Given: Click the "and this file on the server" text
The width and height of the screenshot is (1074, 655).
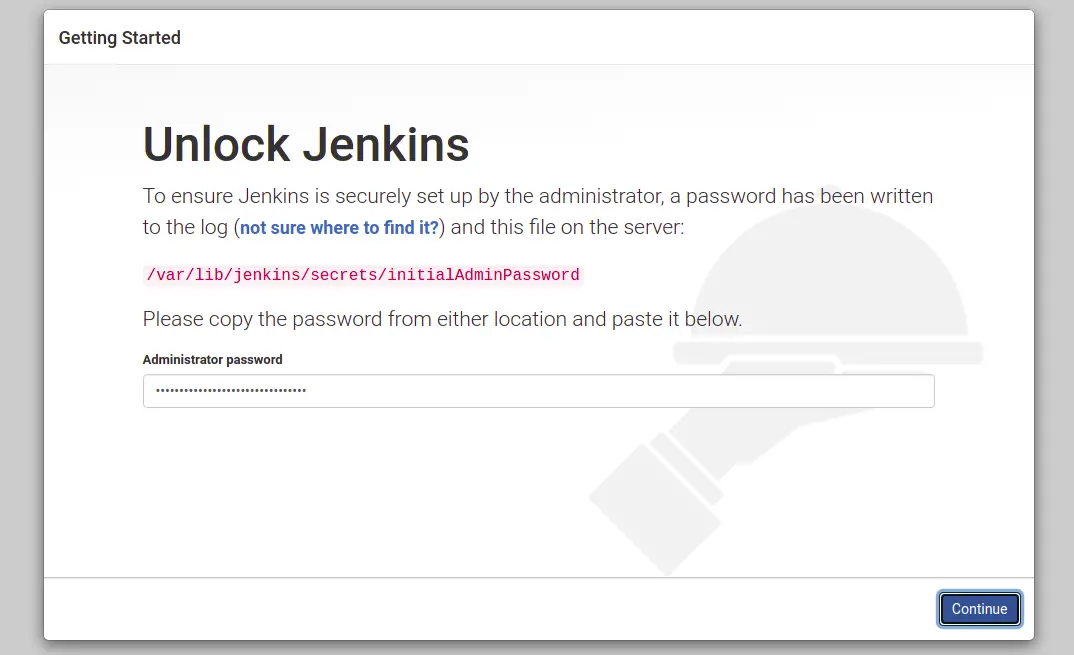Looking at the screenshot, I should tap(568, 227).
